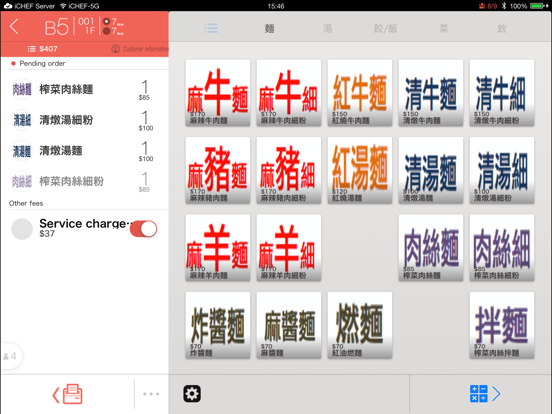Select the 清燉湯細粉 pending order row
552x414 pixels.
click(x=84, y=120)
